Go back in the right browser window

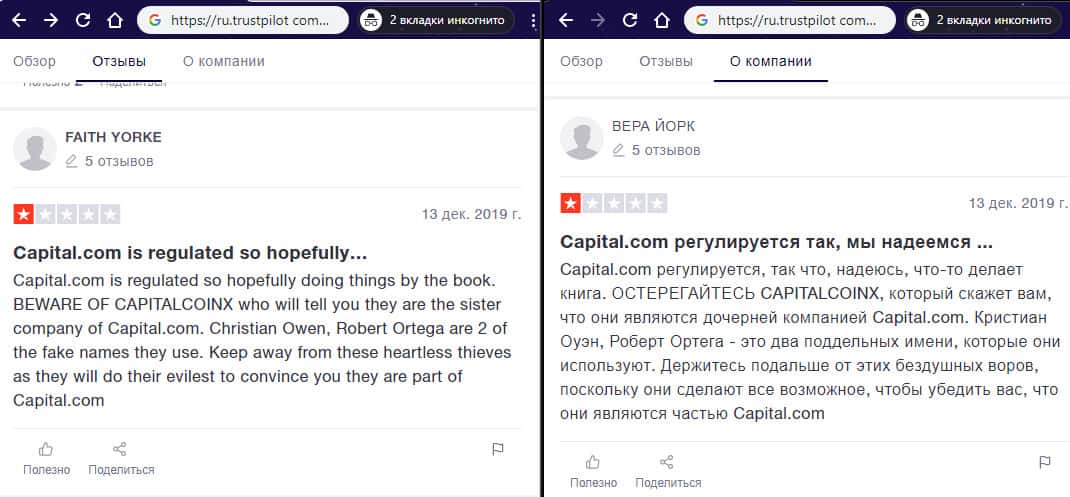[x=565, y=20]
